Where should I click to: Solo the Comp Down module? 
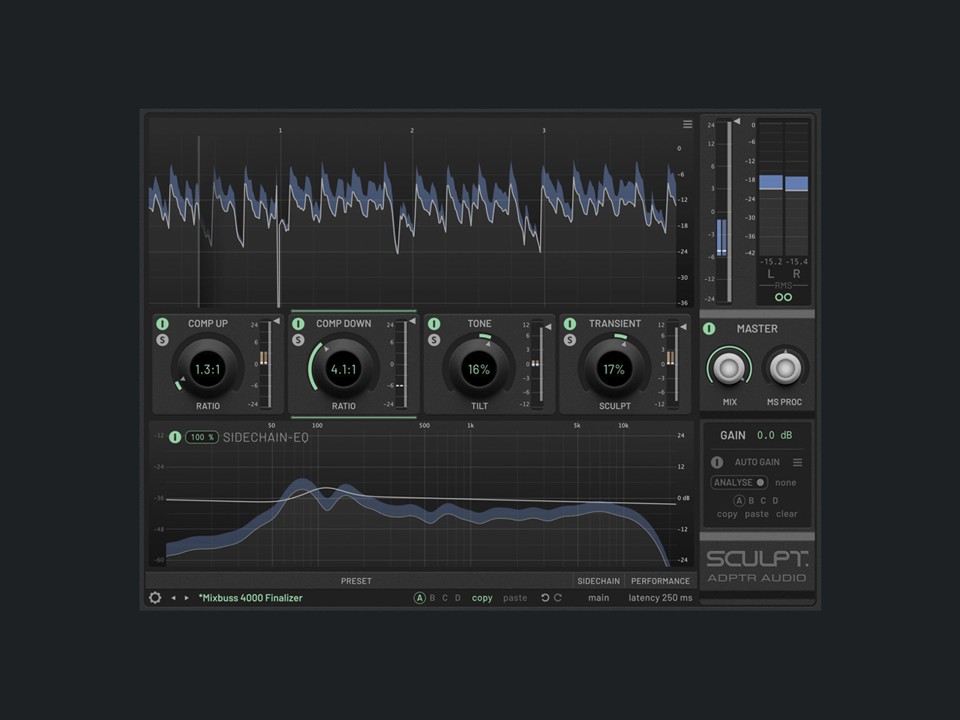298,340
